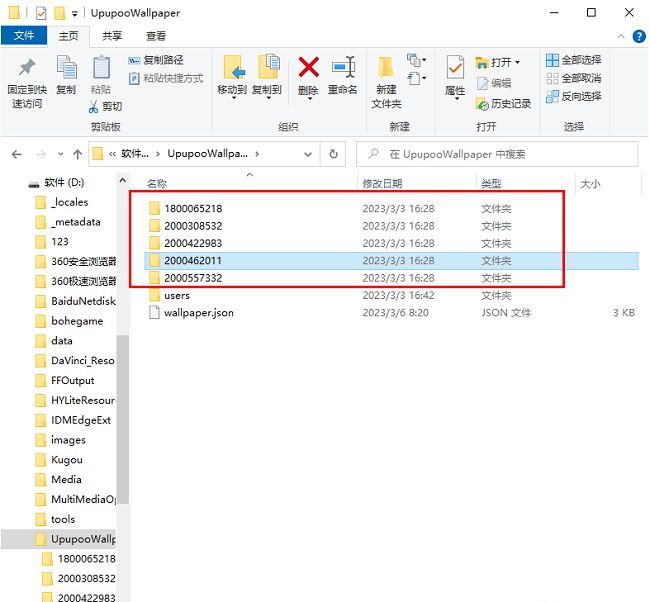Click 剪切 scissors cut button
The width and height of the screenshot is (650, 602).
[105, 107]
